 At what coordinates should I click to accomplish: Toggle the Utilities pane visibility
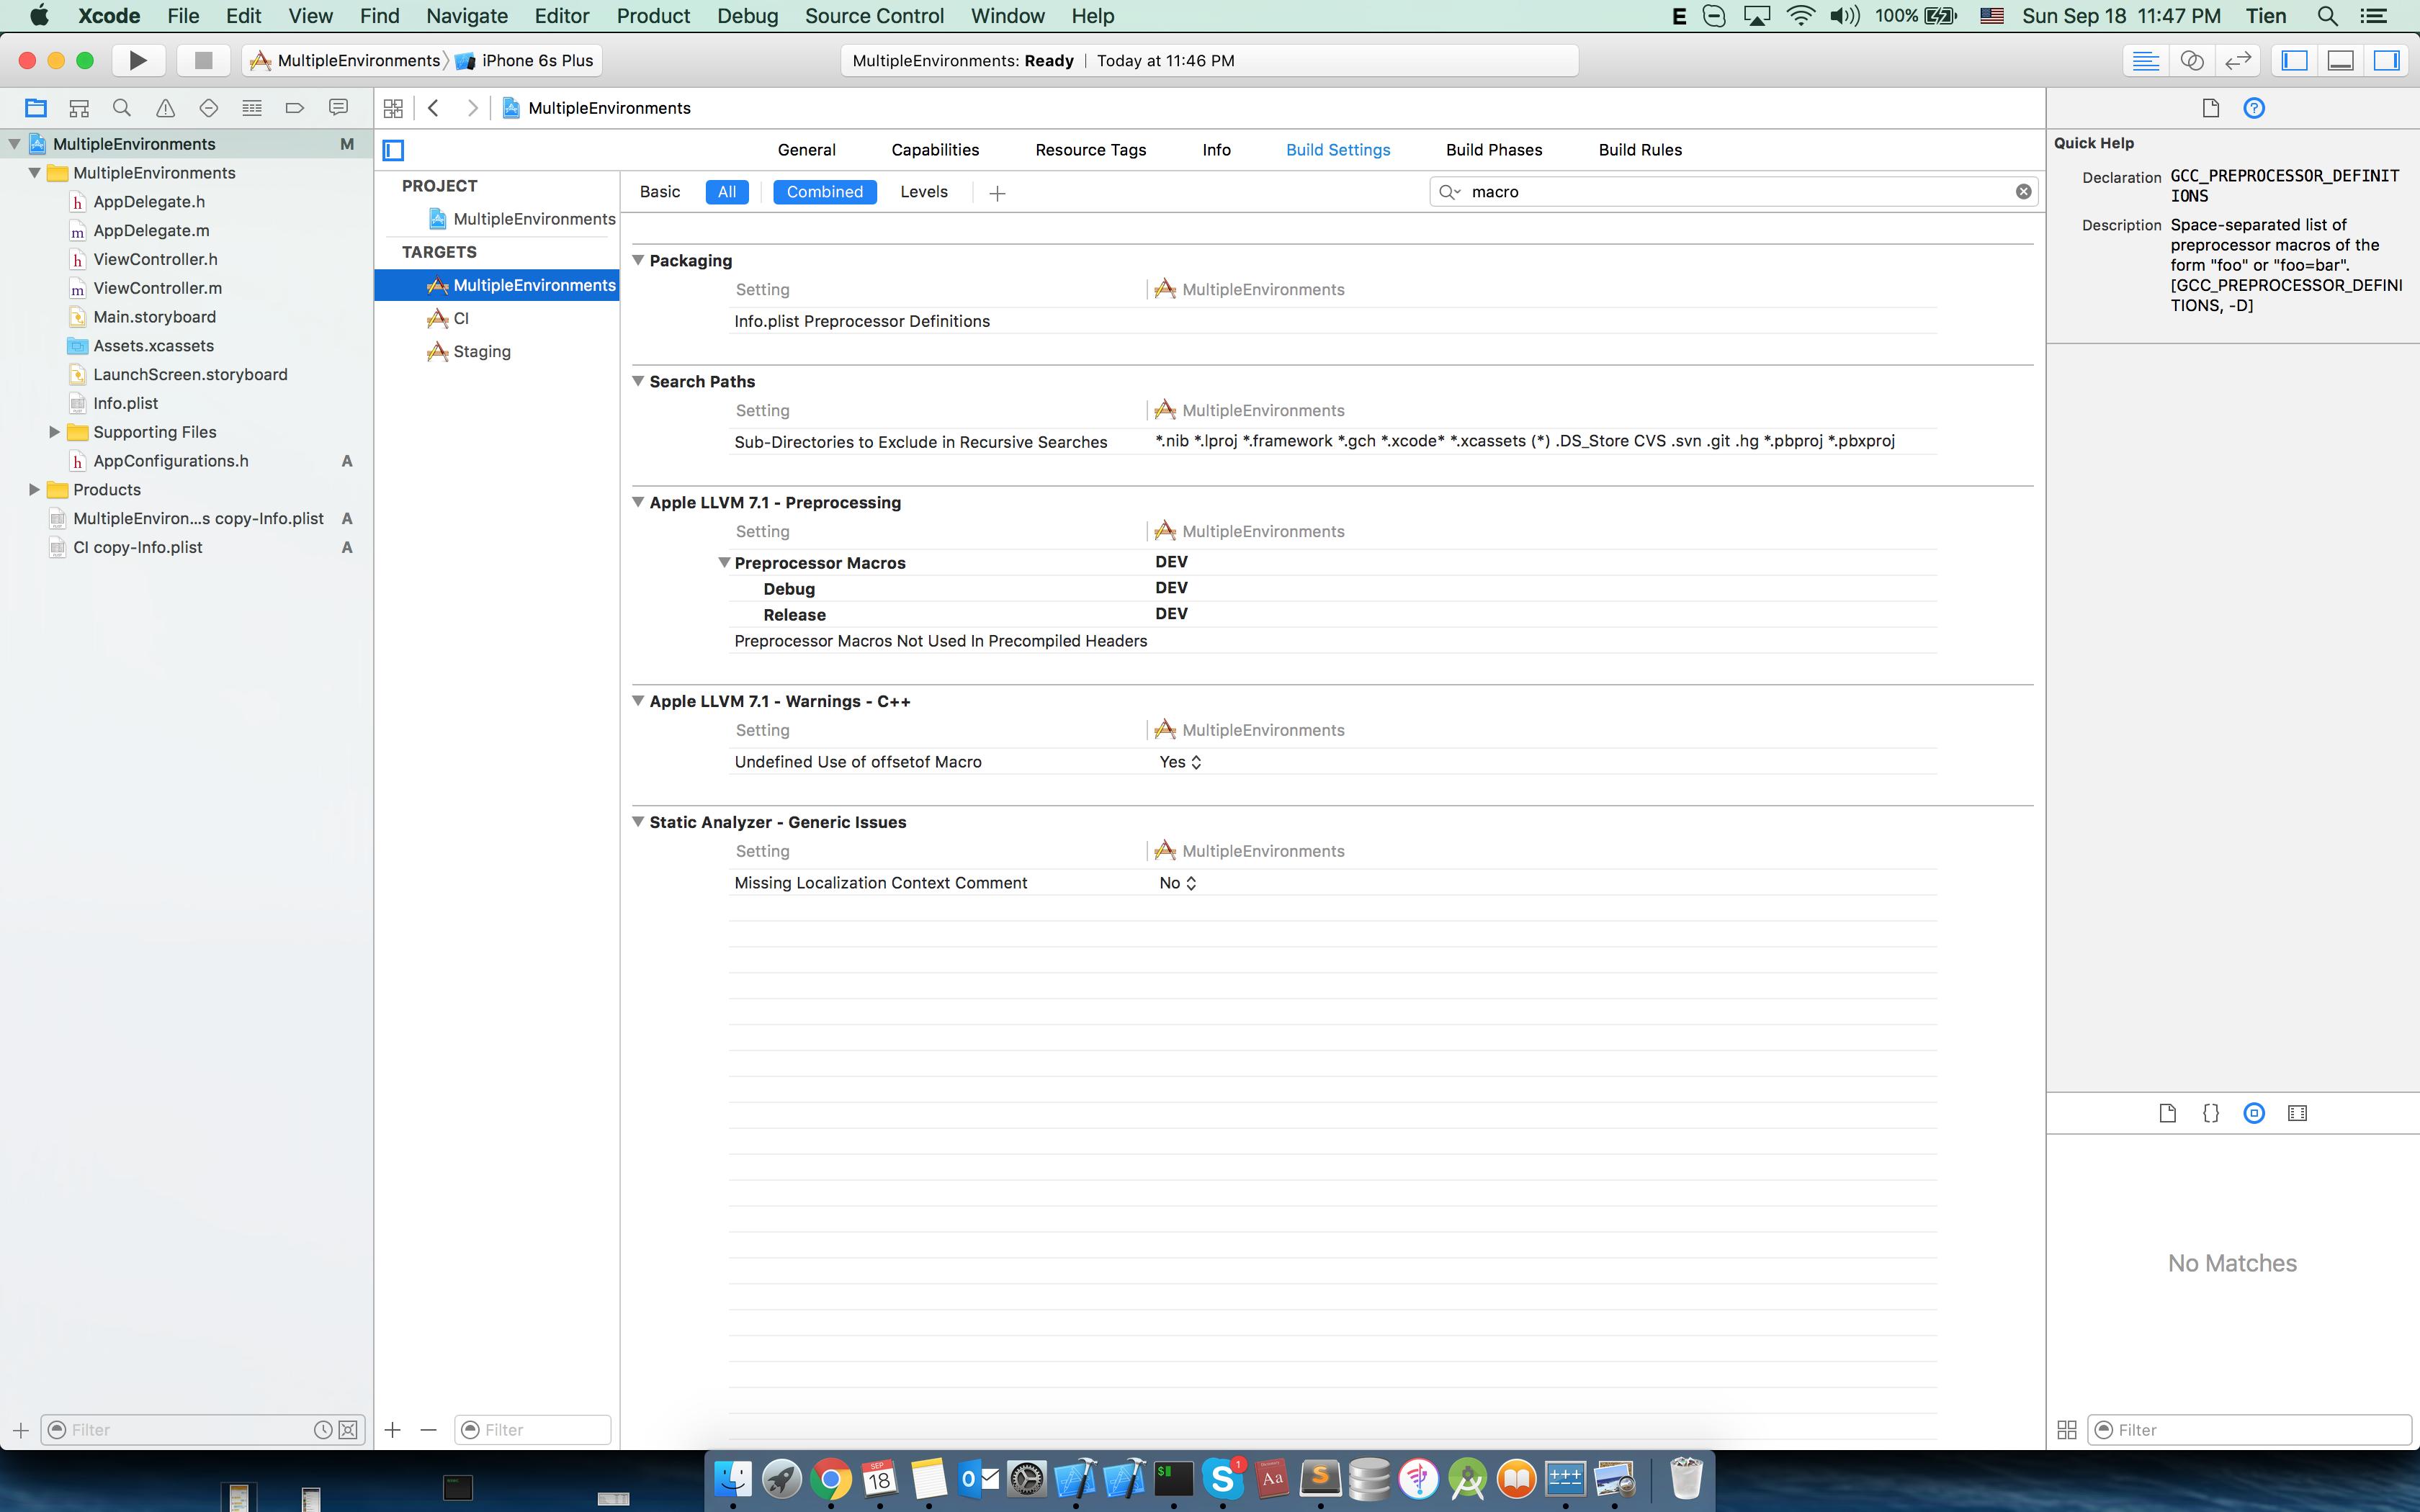tap(2387, 60)
